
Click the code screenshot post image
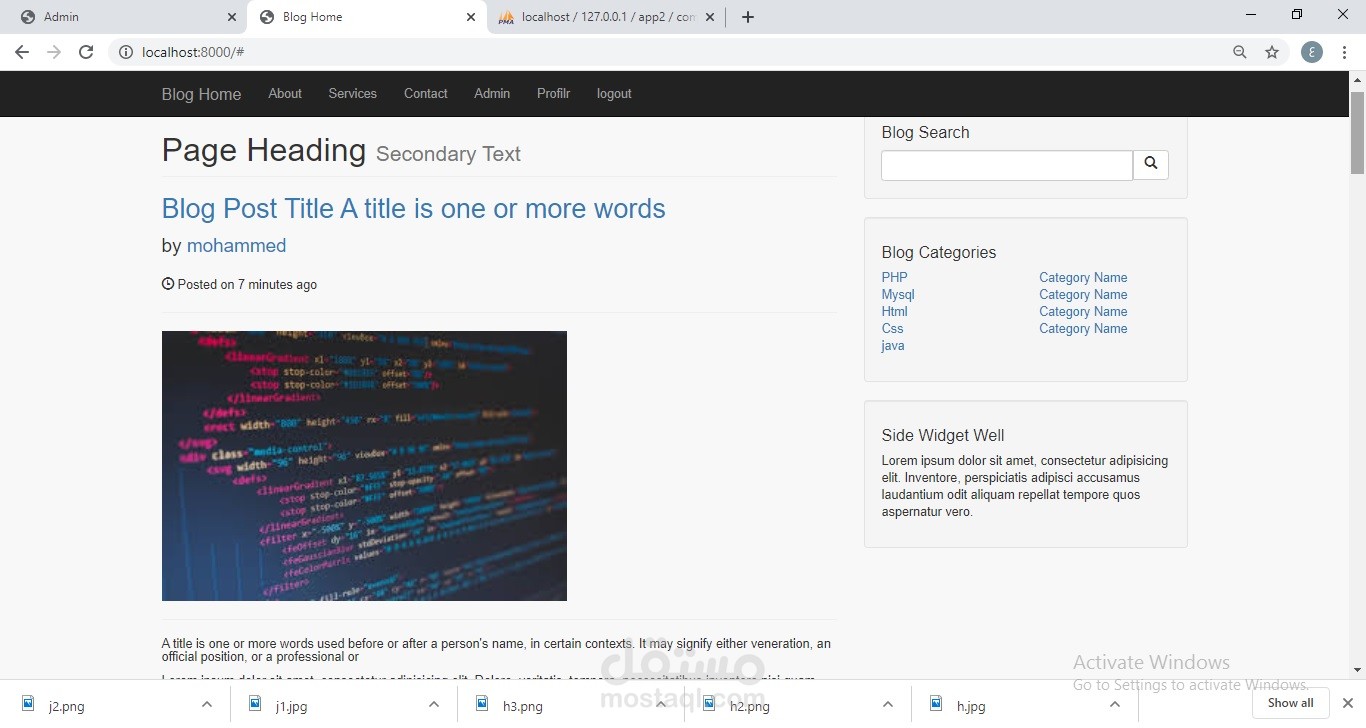[x=364, y=466]
